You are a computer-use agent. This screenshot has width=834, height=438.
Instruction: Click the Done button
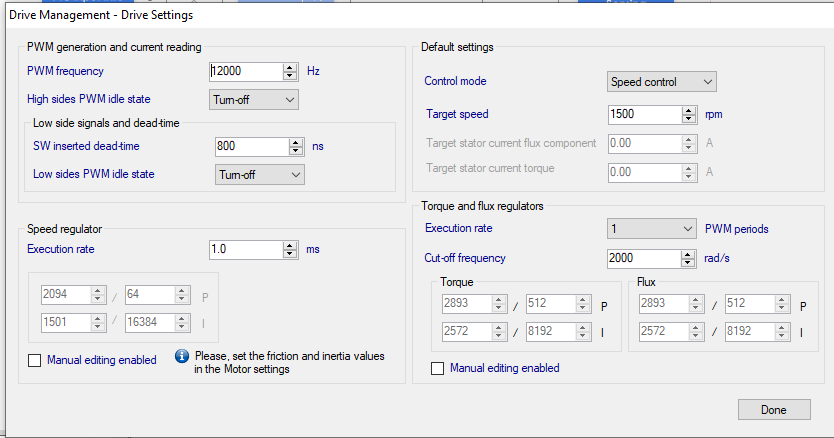point(774,410)
